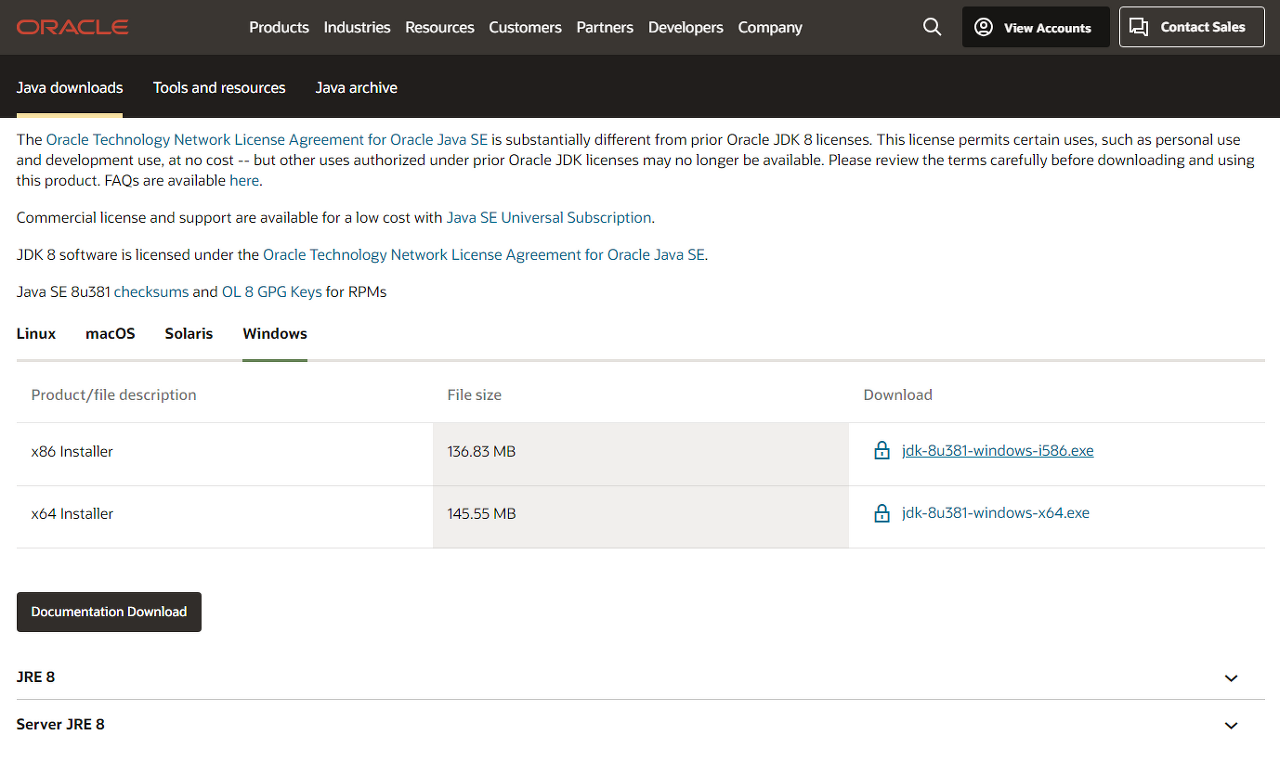Image resolution: width=1280 pixels, height=774 pixels.
Task: Download jdk-8u381-windows-x64.exe
Action: (x=996, y=513)
